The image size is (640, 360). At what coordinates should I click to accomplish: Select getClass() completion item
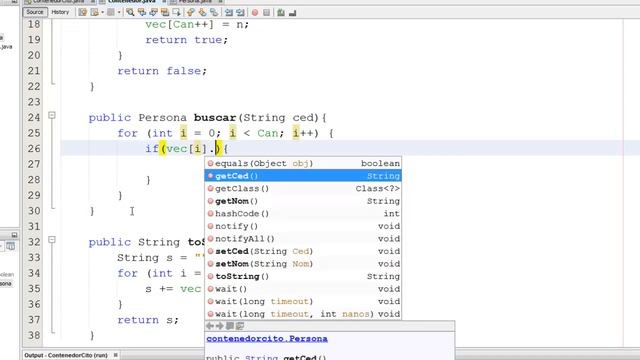click(303, 189)
